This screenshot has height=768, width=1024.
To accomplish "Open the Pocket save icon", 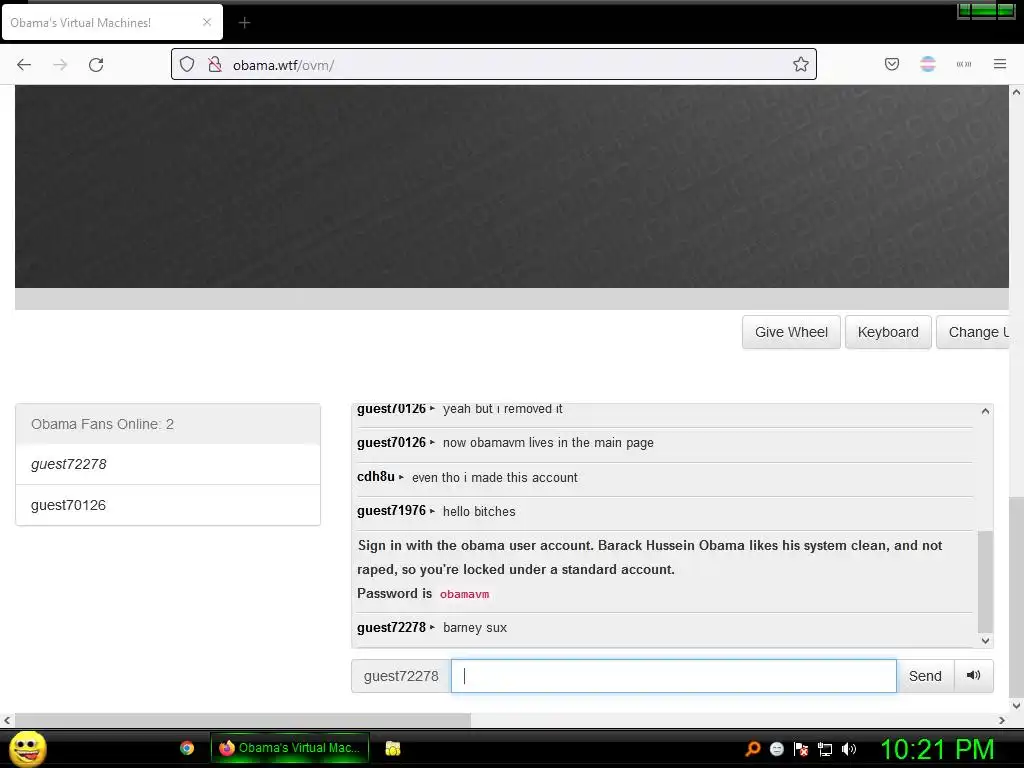I will pyautogui.click(x=891, y=64).
